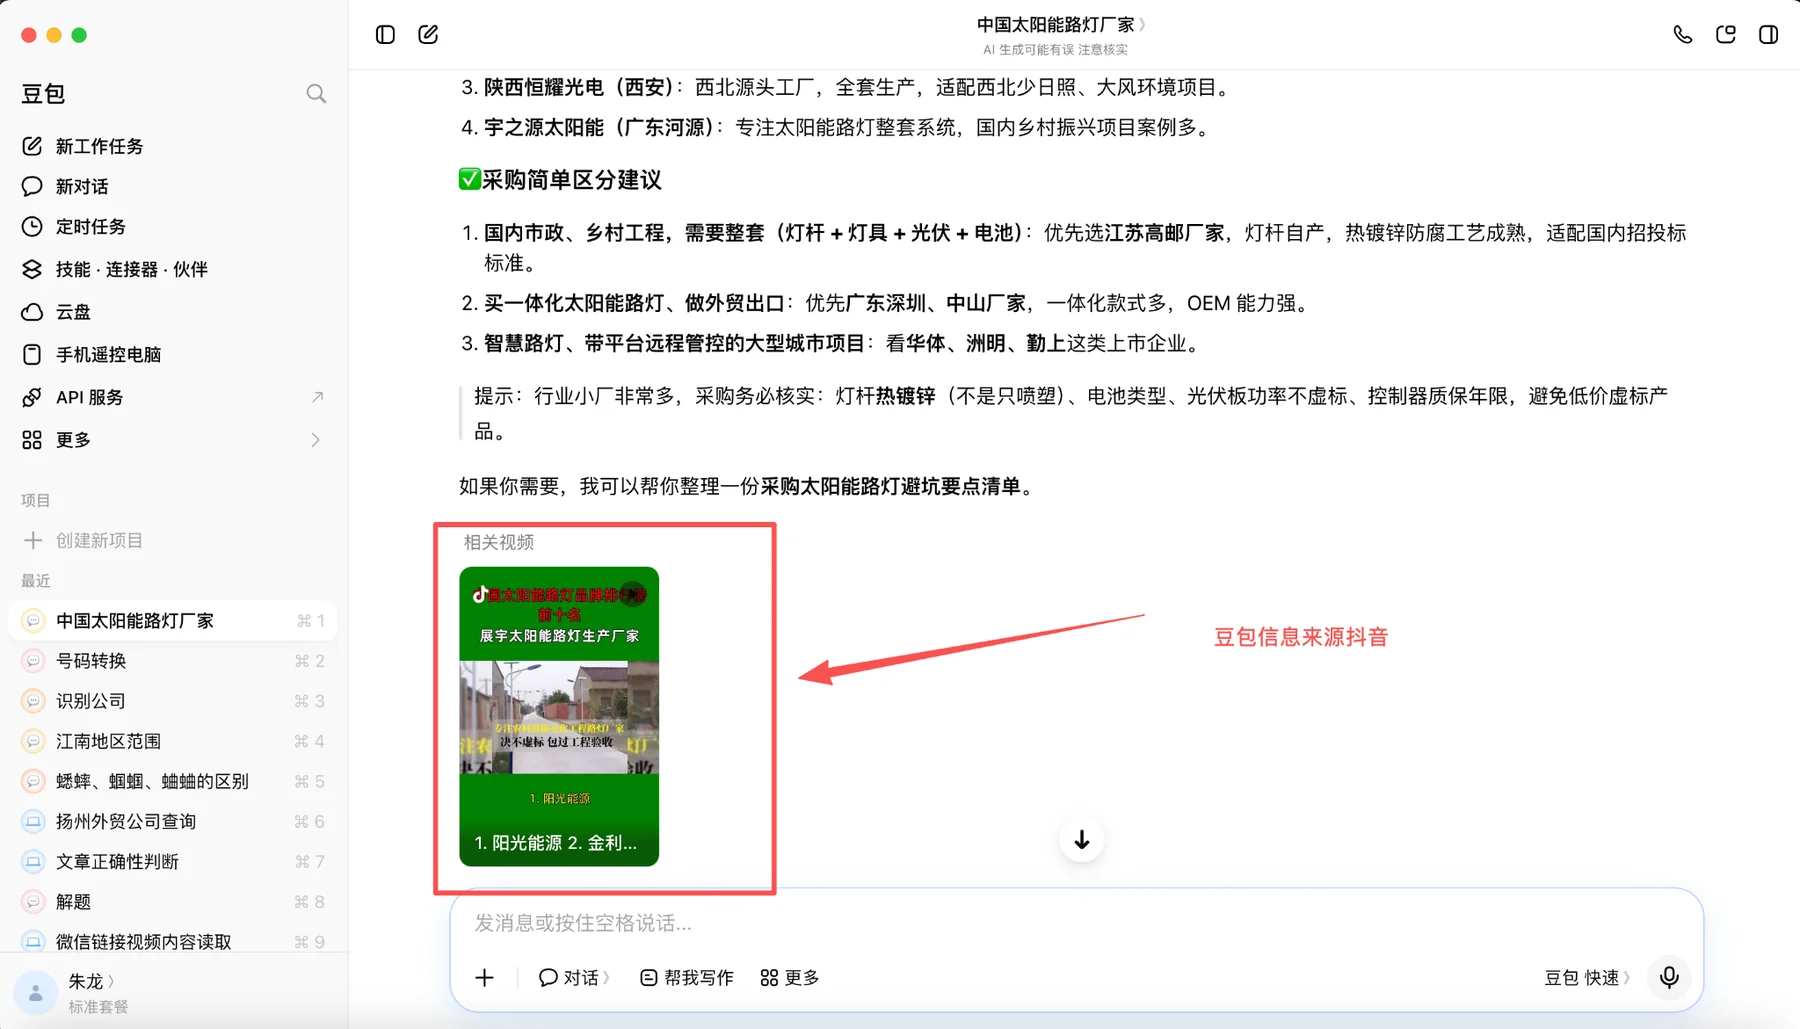Open recent chat 文章正确性判断
Image resolution: width=1800 pixels, height=1029 pixels.
click(172, 861)
